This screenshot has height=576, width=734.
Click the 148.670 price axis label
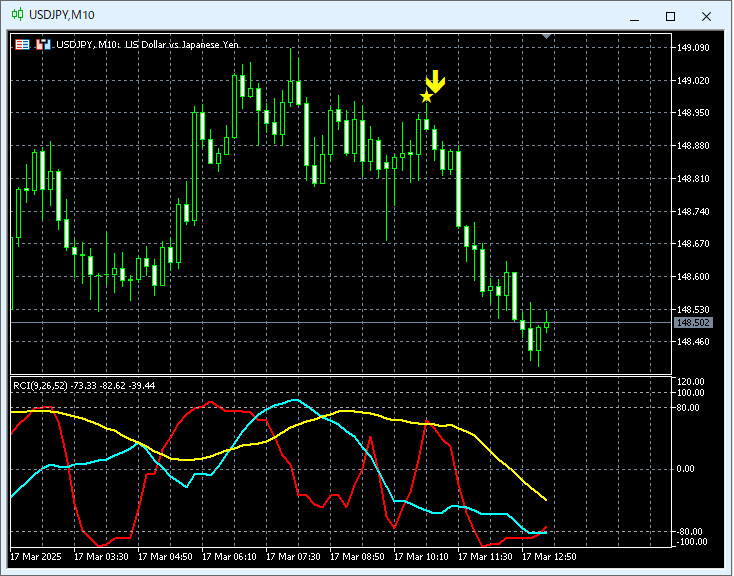(x=693, y=244)
